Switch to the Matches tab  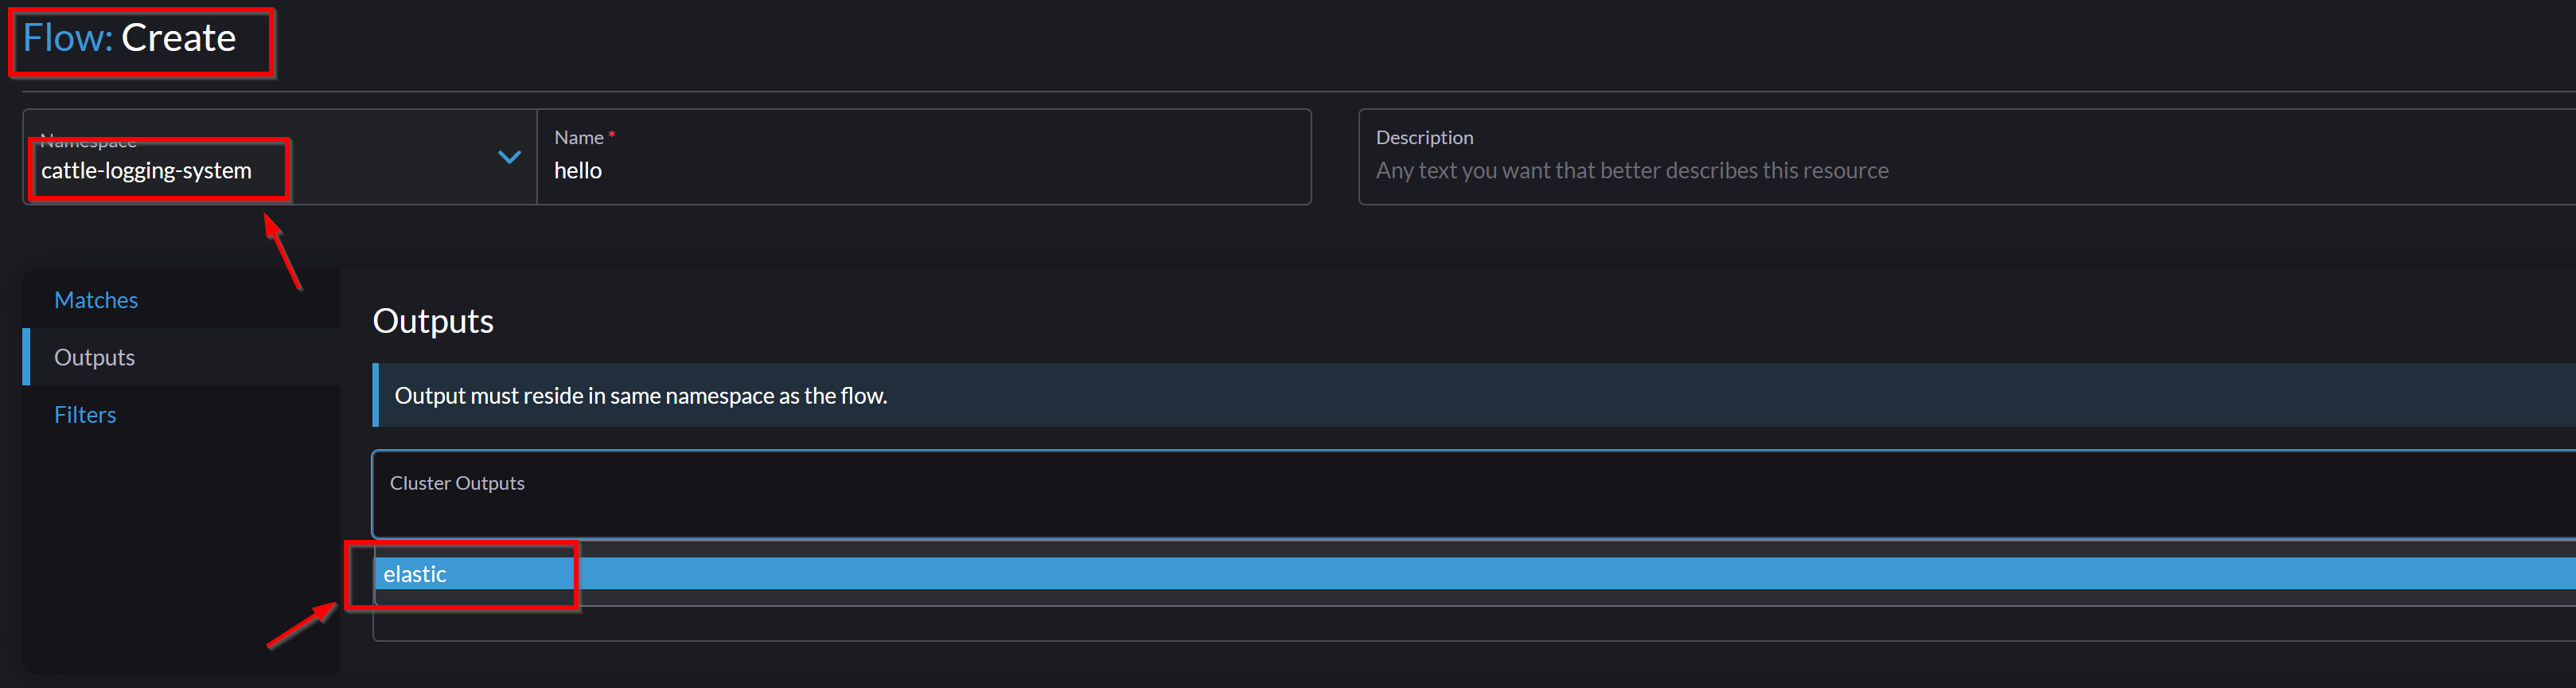96,299
